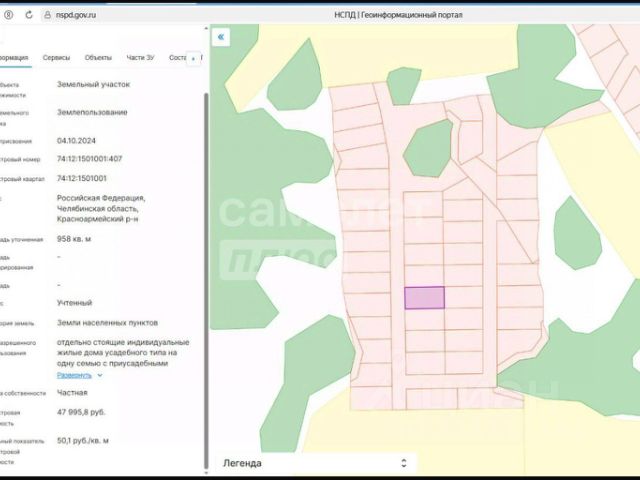Viewport: 640px width, 480px height.
Task: Select the highlighted purple land parcel
Action: pos(424,298)
